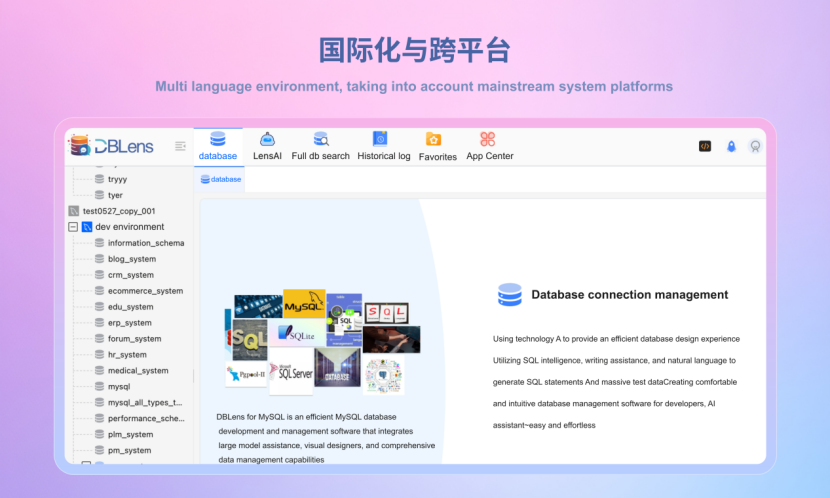Open medical_system database
The image size is (830, 498).
click(138, 370)
